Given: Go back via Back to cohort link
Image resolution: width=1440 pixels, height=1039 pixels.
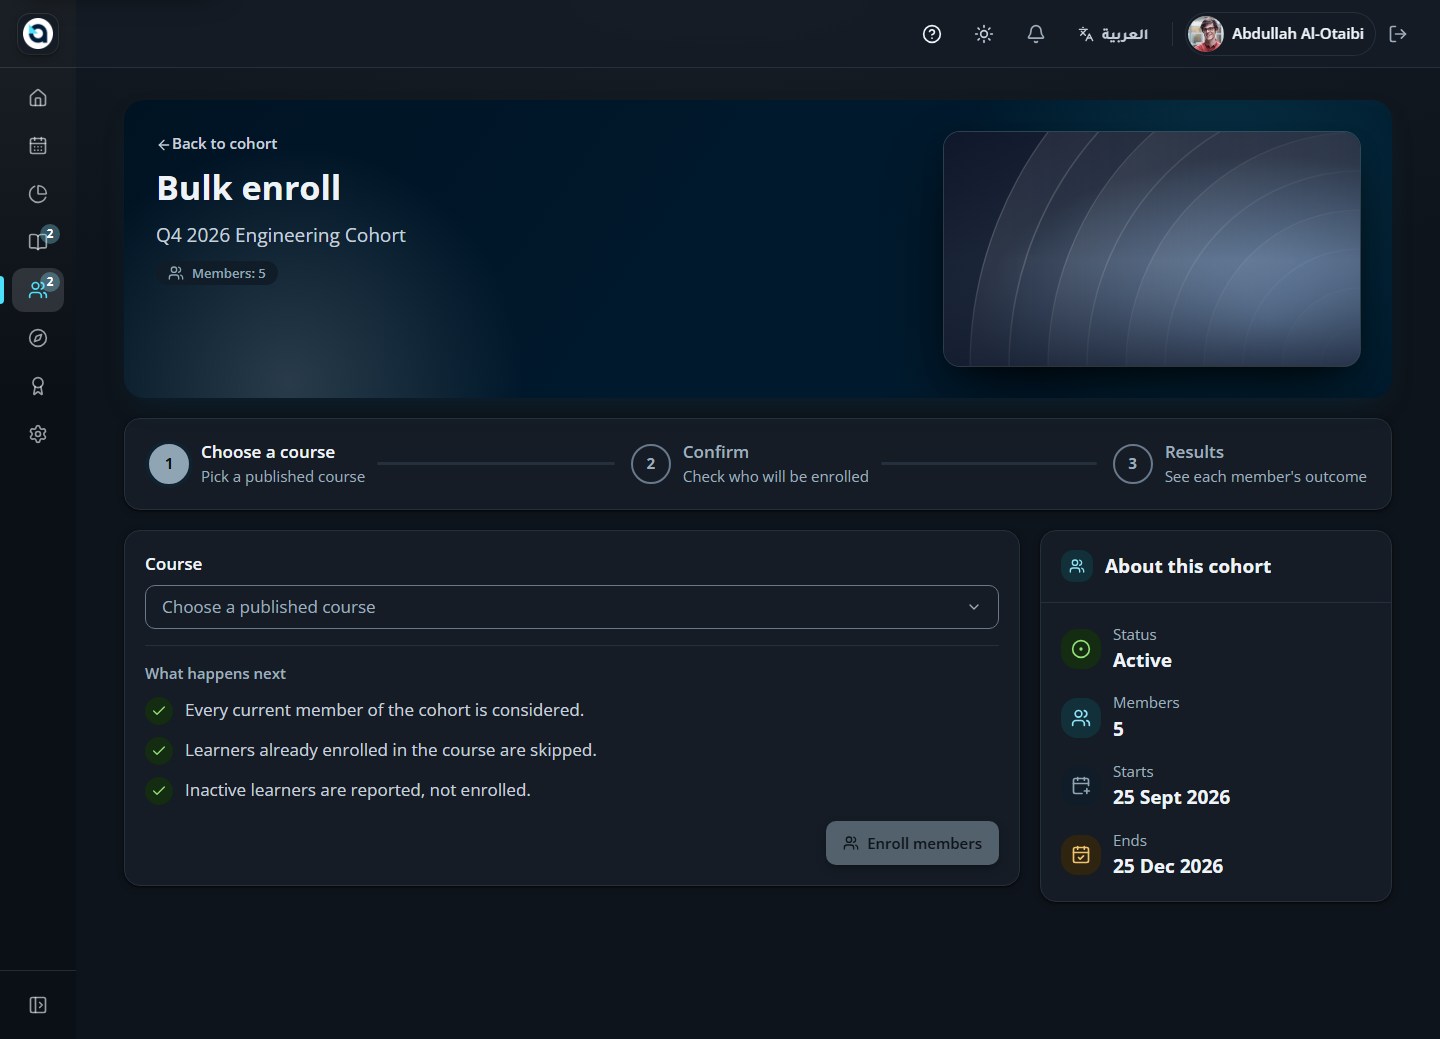Looking at the screenshot, I should 217,144.
